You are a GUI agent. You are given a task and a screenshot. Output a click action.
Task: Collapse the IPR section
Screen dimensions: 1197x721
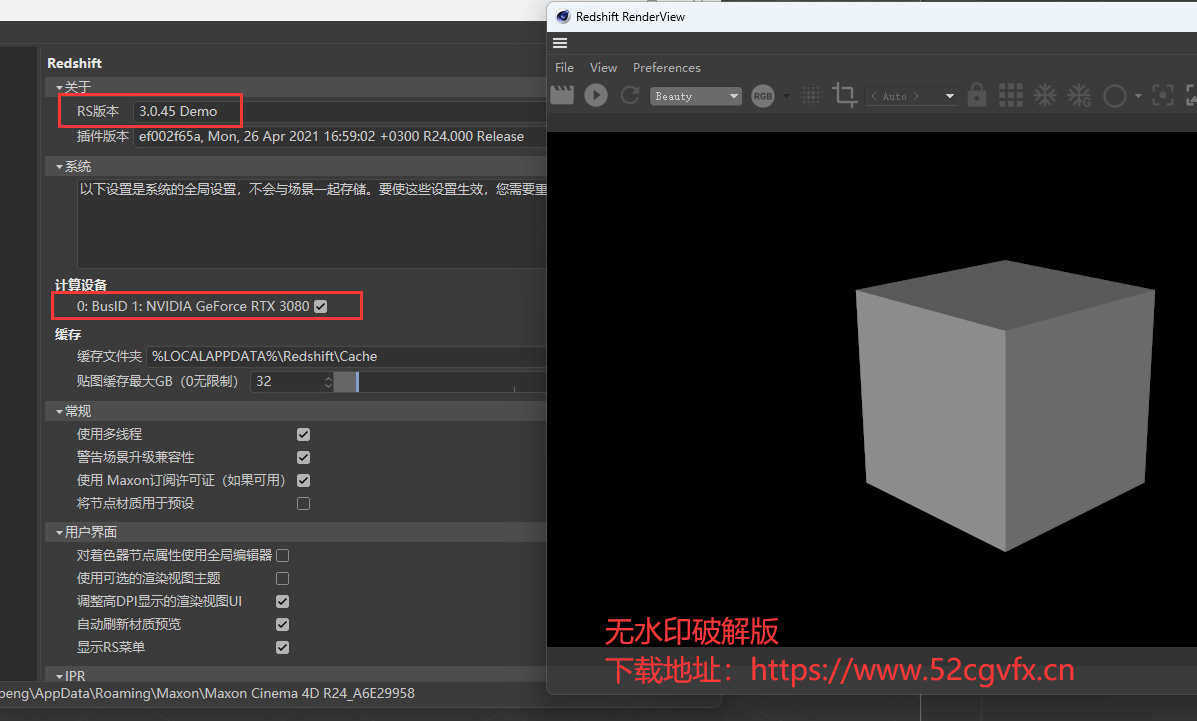click(60, 676)
